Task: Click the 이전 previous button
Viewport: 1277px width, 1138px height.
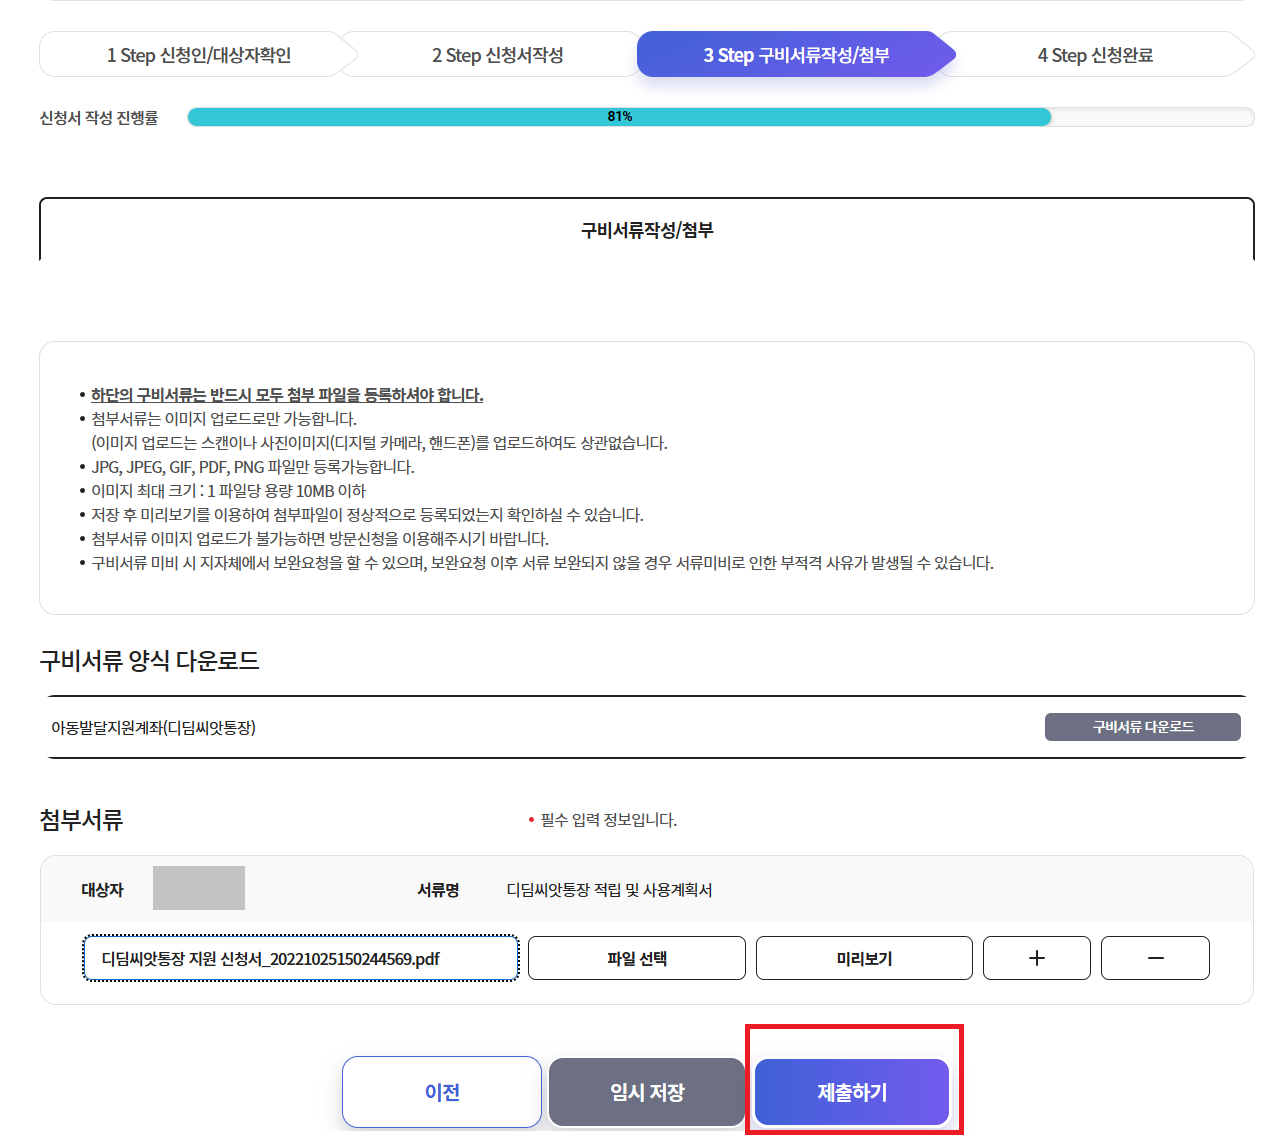Action: [x=441, y=1092]
